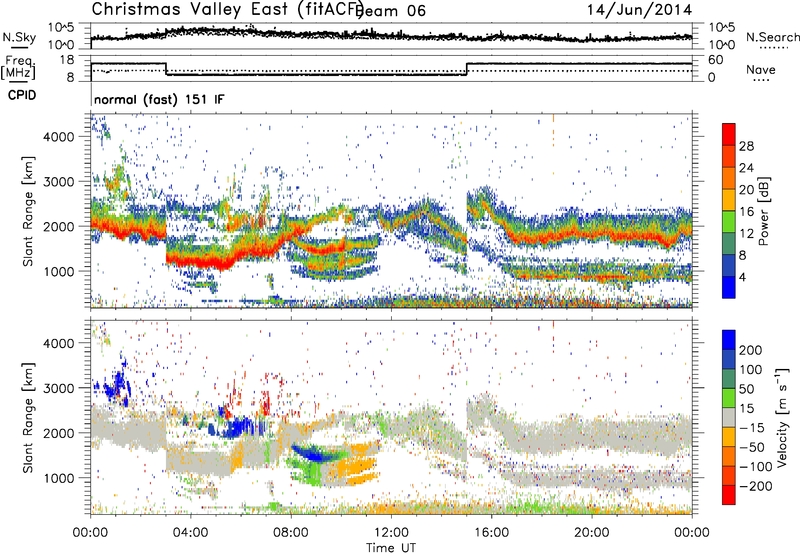Click the date '14/Jun/2014'
This screenshot has height=554, width=800.
639,9
